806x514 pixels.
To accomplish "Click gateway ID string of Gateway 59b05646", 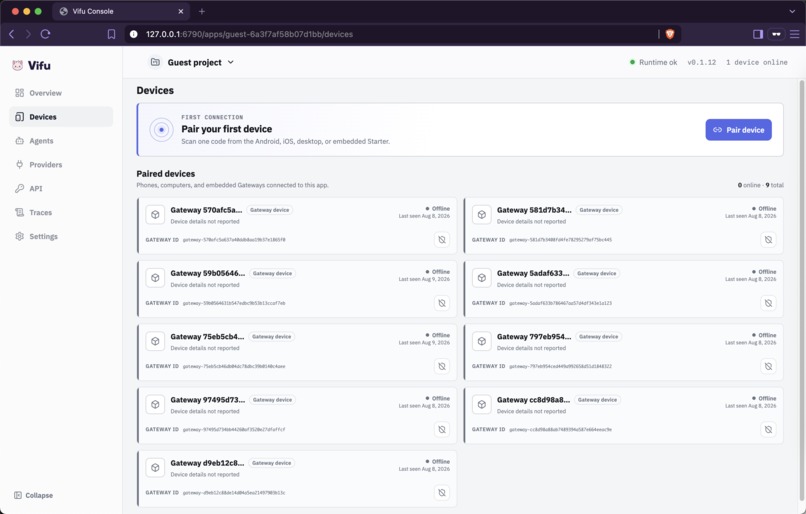I will pyautogui.click(x=234, y=303).
